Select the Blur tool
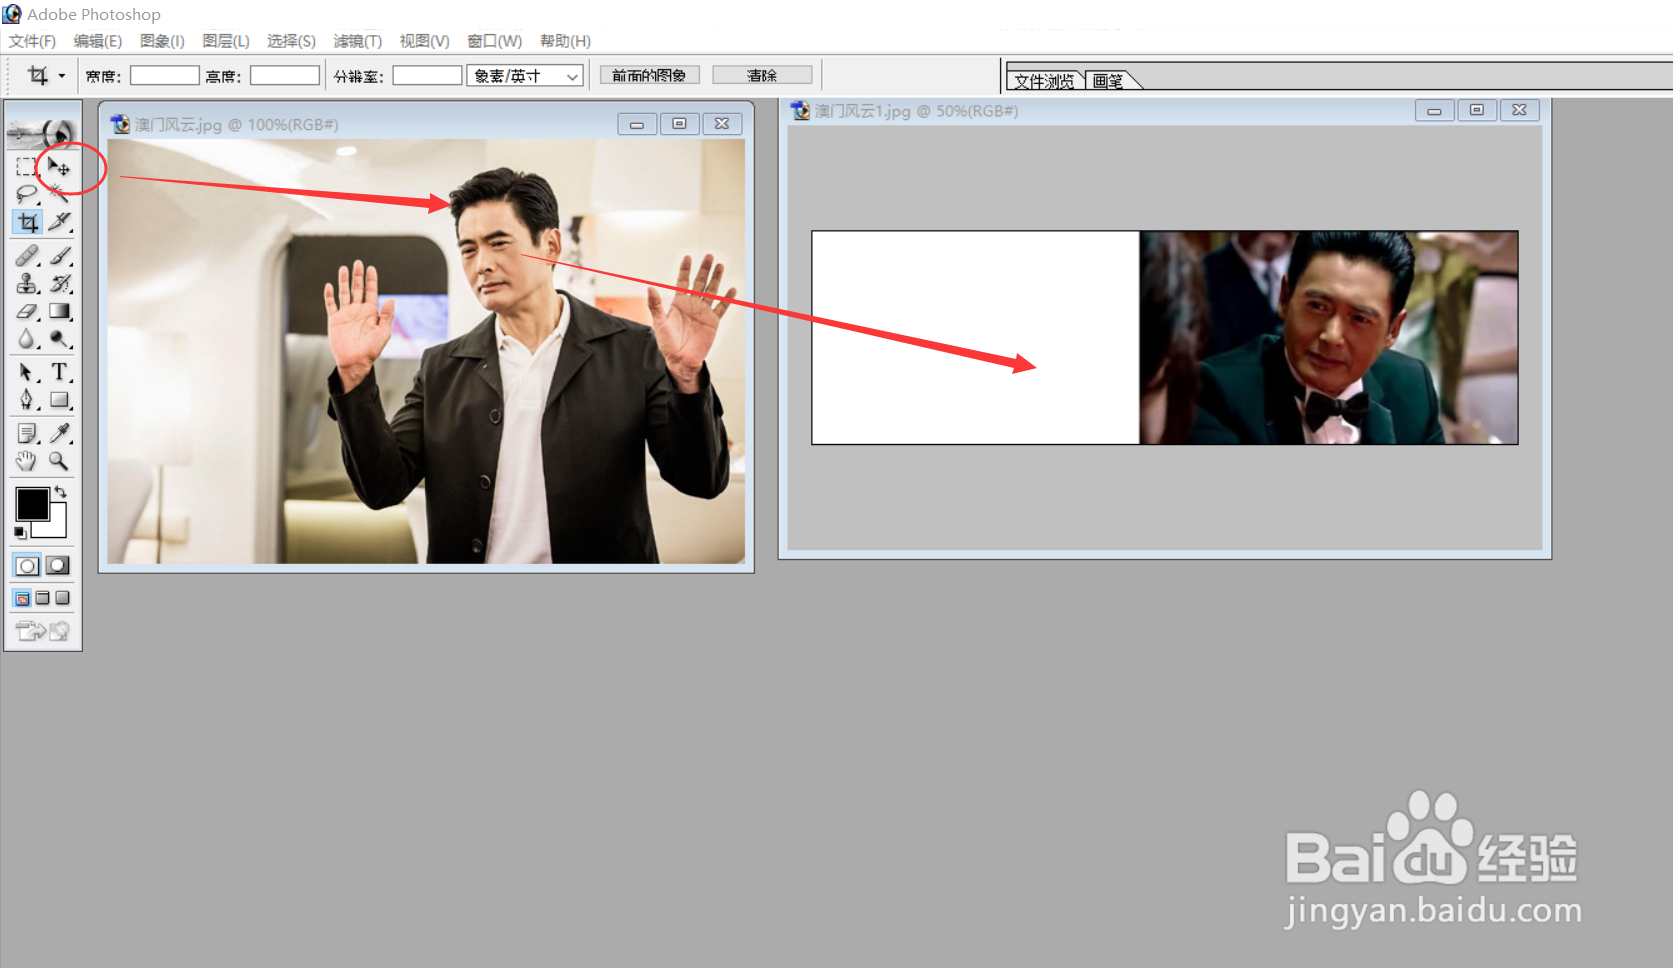1673x968 pixels. pos(27,340)
